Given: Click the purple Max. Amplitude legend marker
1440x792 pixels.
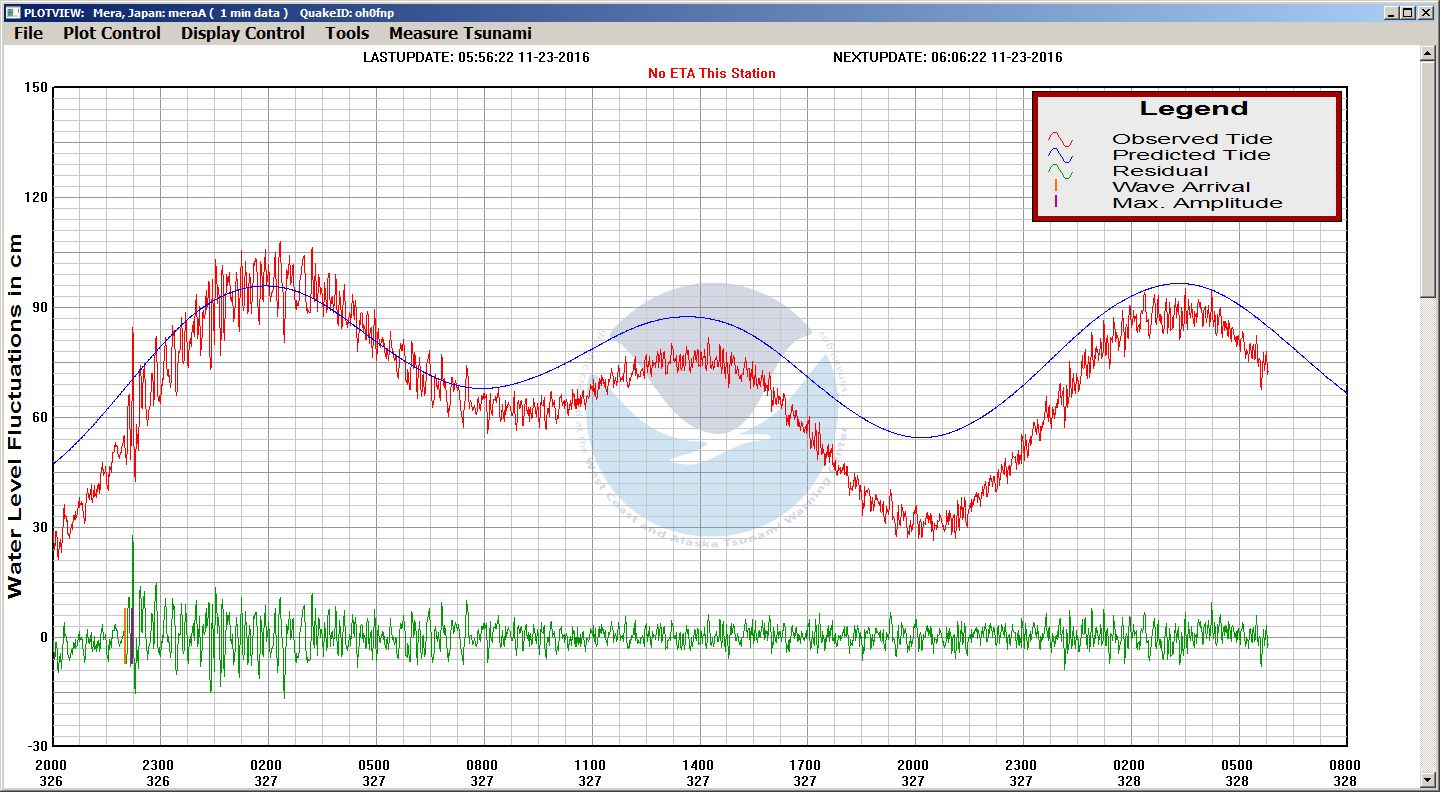Looking at the screenshot, I should click(x=1056, y=202).
